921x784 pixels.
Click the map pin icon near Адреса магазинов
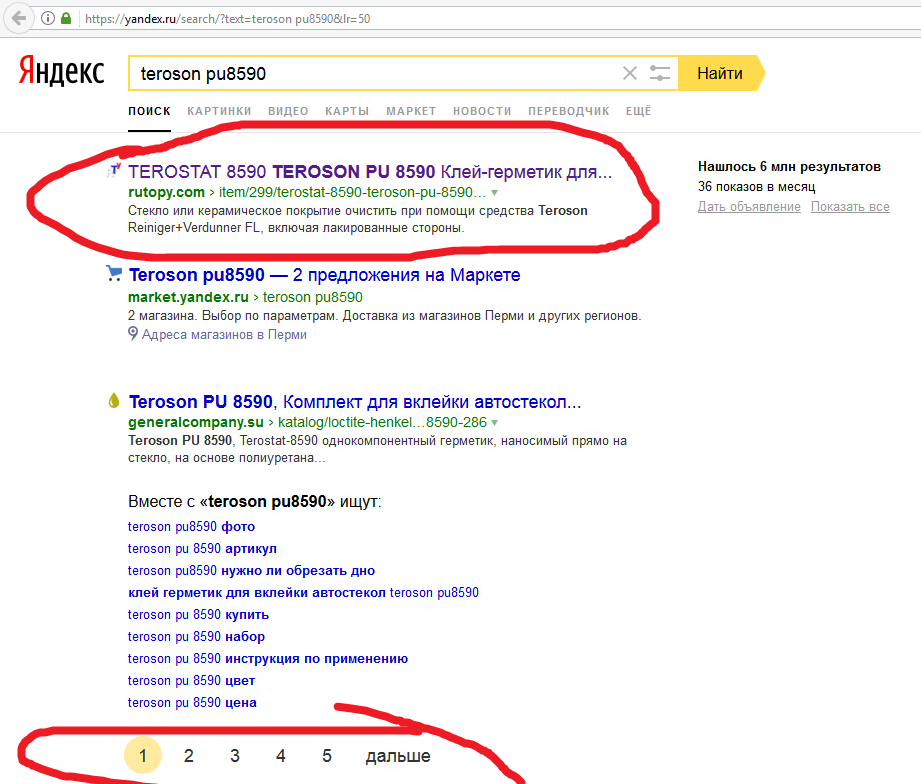pos(133,335)
